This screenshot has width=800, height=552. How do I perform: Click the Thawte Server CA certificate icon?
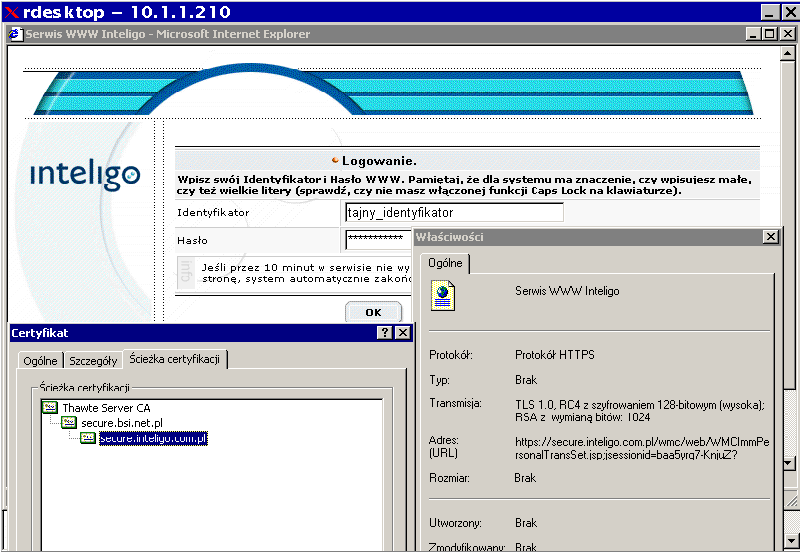50,407
